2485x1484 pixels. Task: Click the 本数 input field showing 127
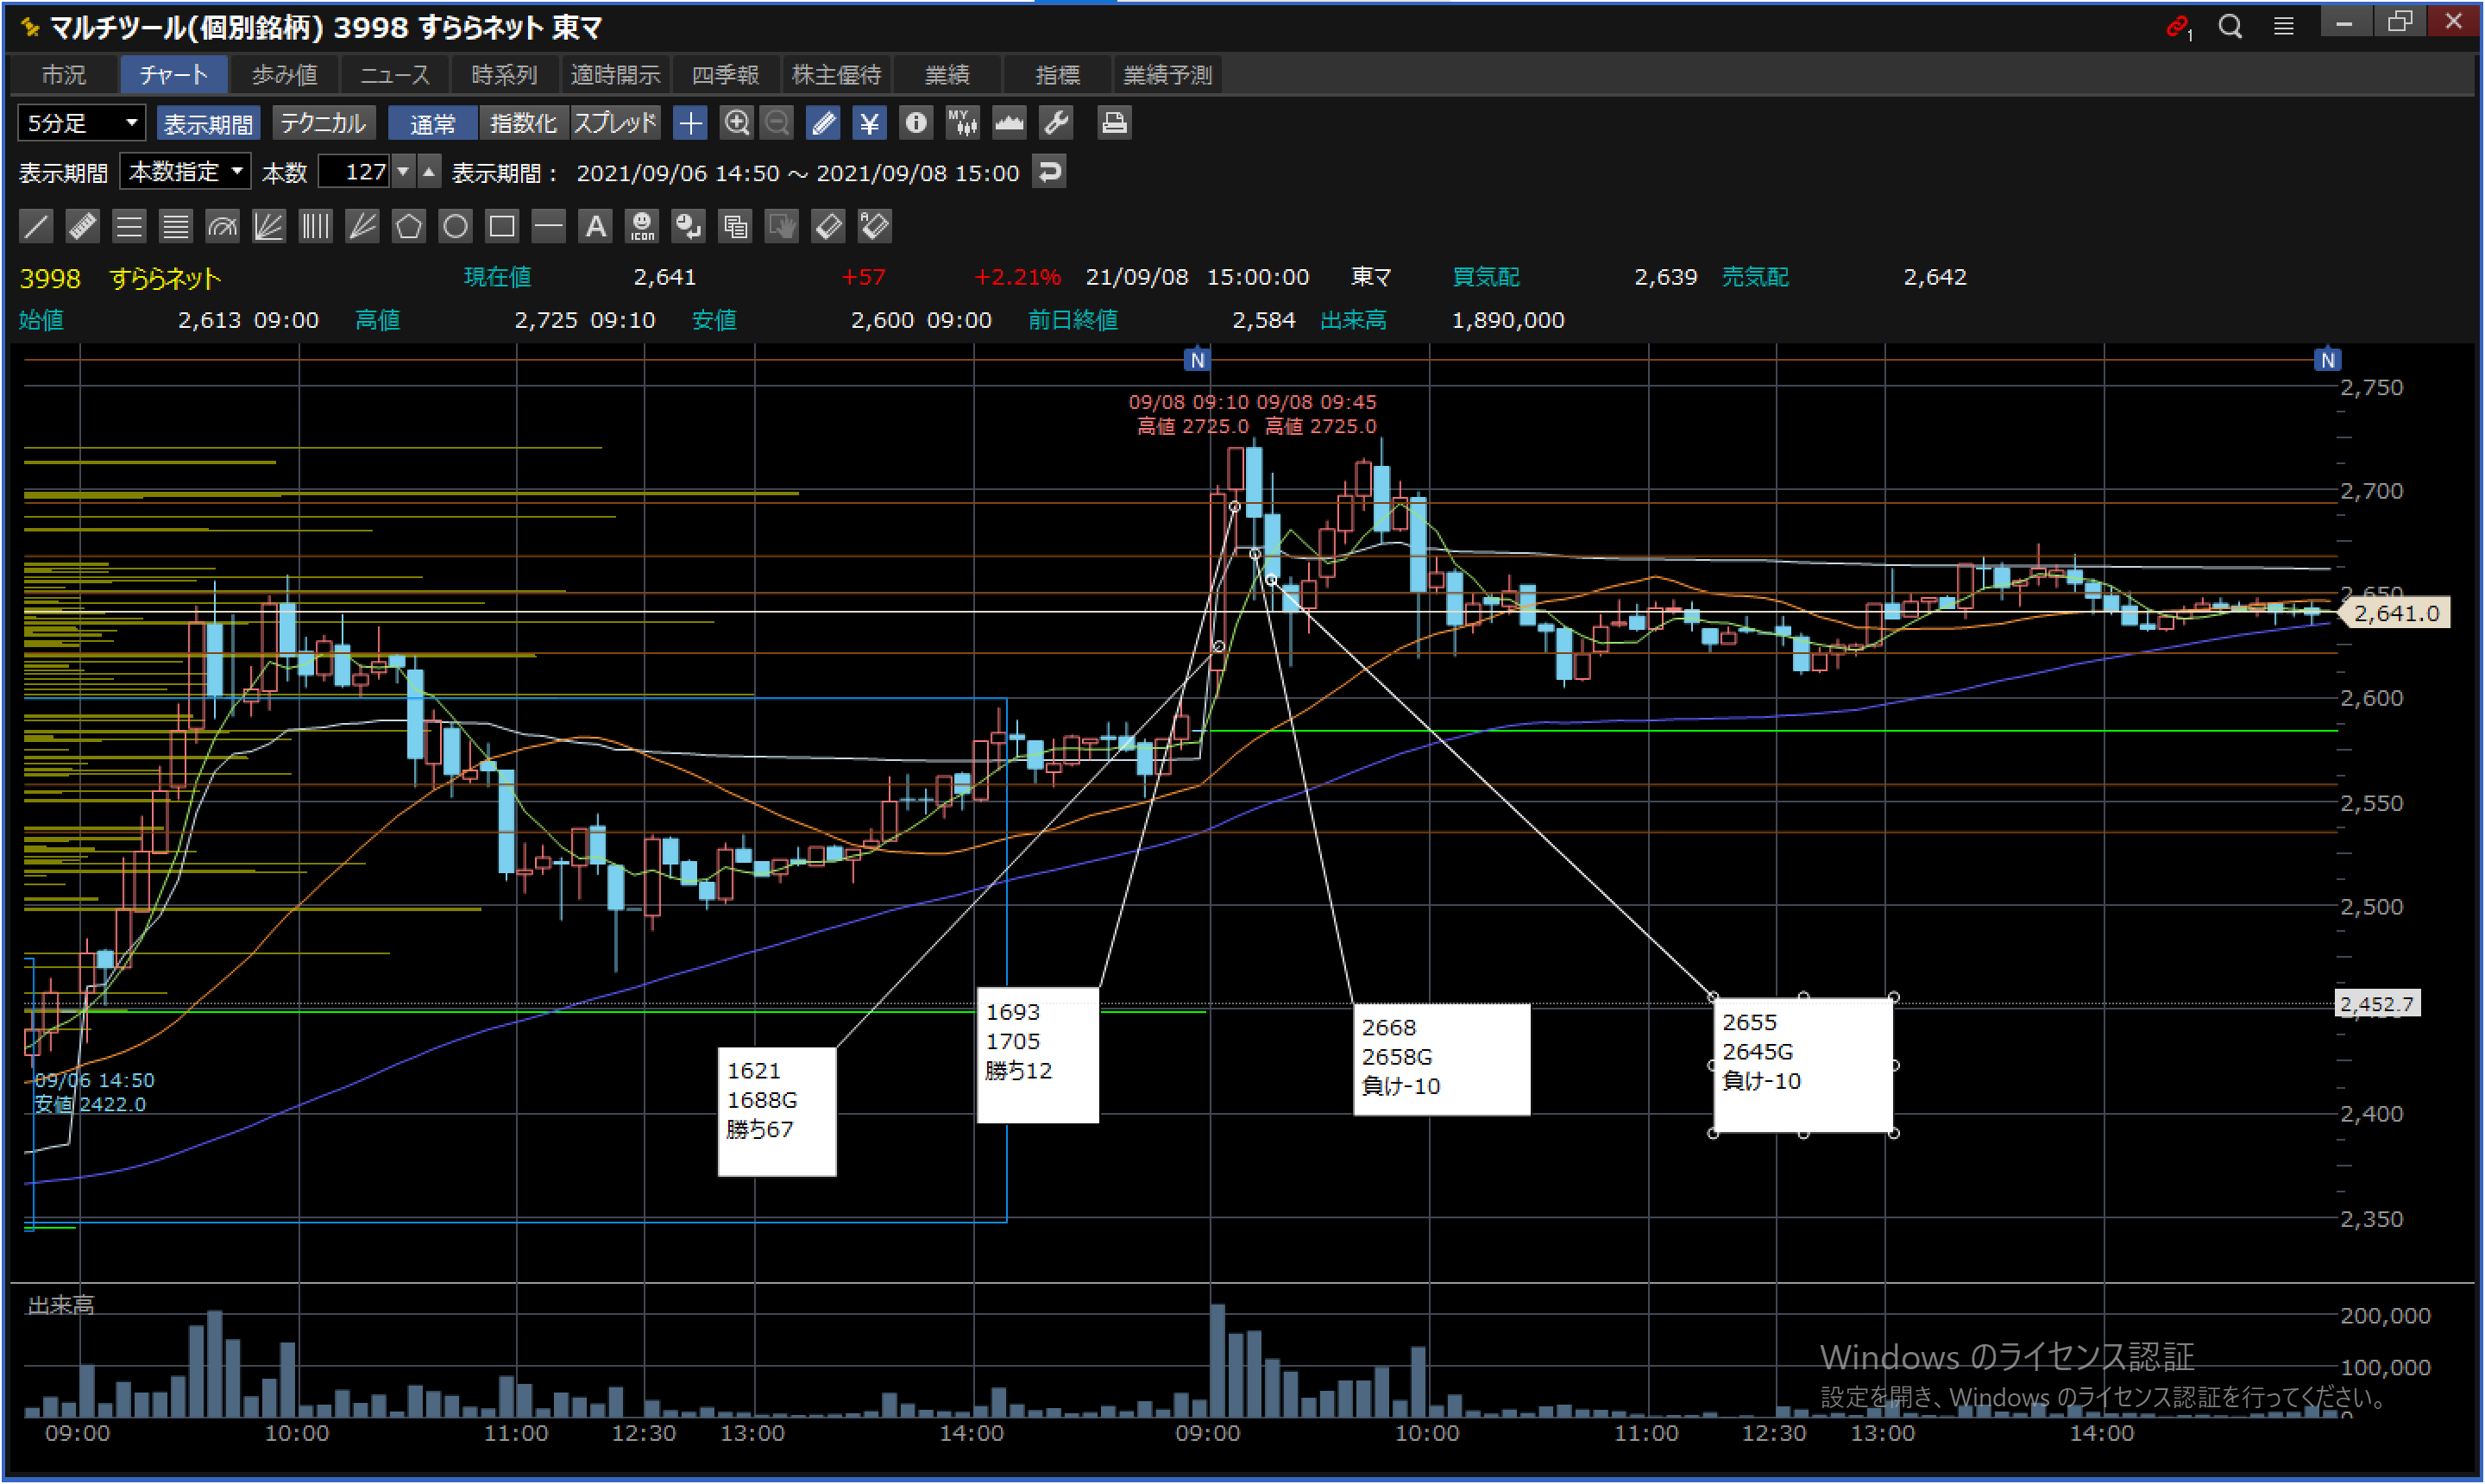point(354,172)
